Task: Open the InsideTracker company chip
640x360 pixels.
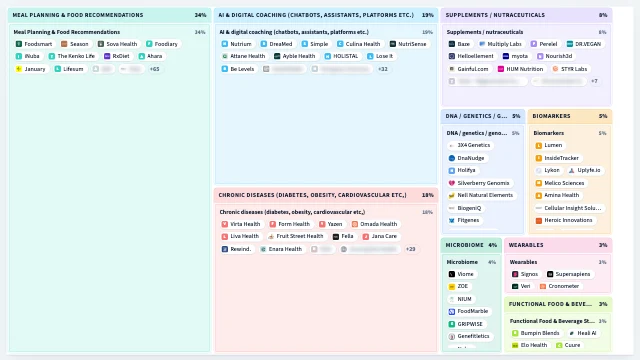Action: [x=558, y=158]
